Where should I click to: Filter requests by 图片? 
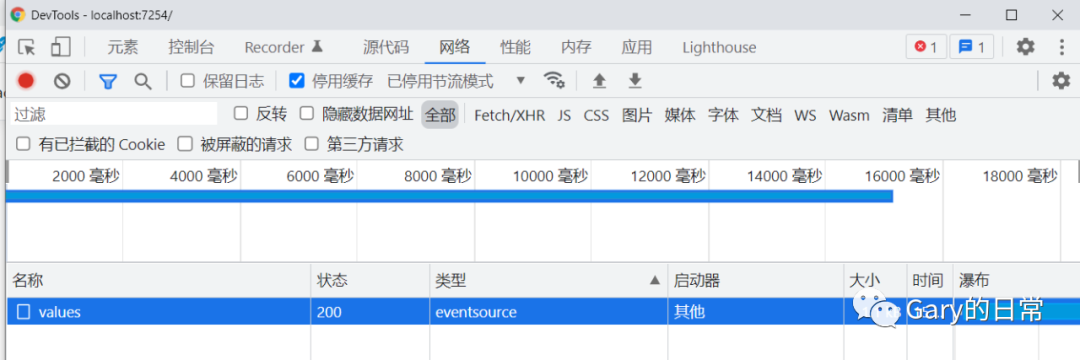[x=636, y=115]
